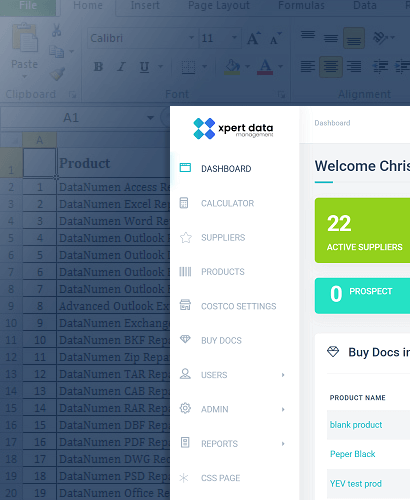
Task: Click the Decrease Indent icon
Action: [x=380, y=67]
